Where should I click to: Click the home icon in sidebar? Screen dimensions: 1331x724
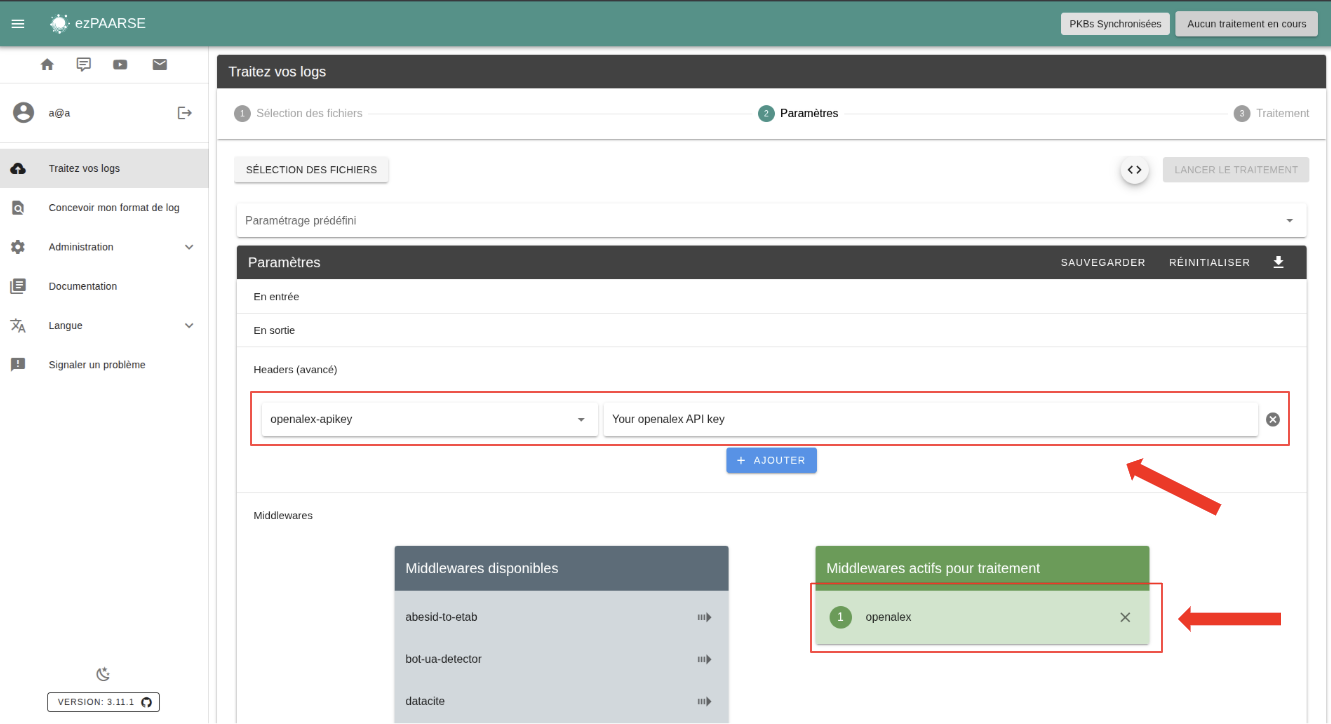(47, 65)
